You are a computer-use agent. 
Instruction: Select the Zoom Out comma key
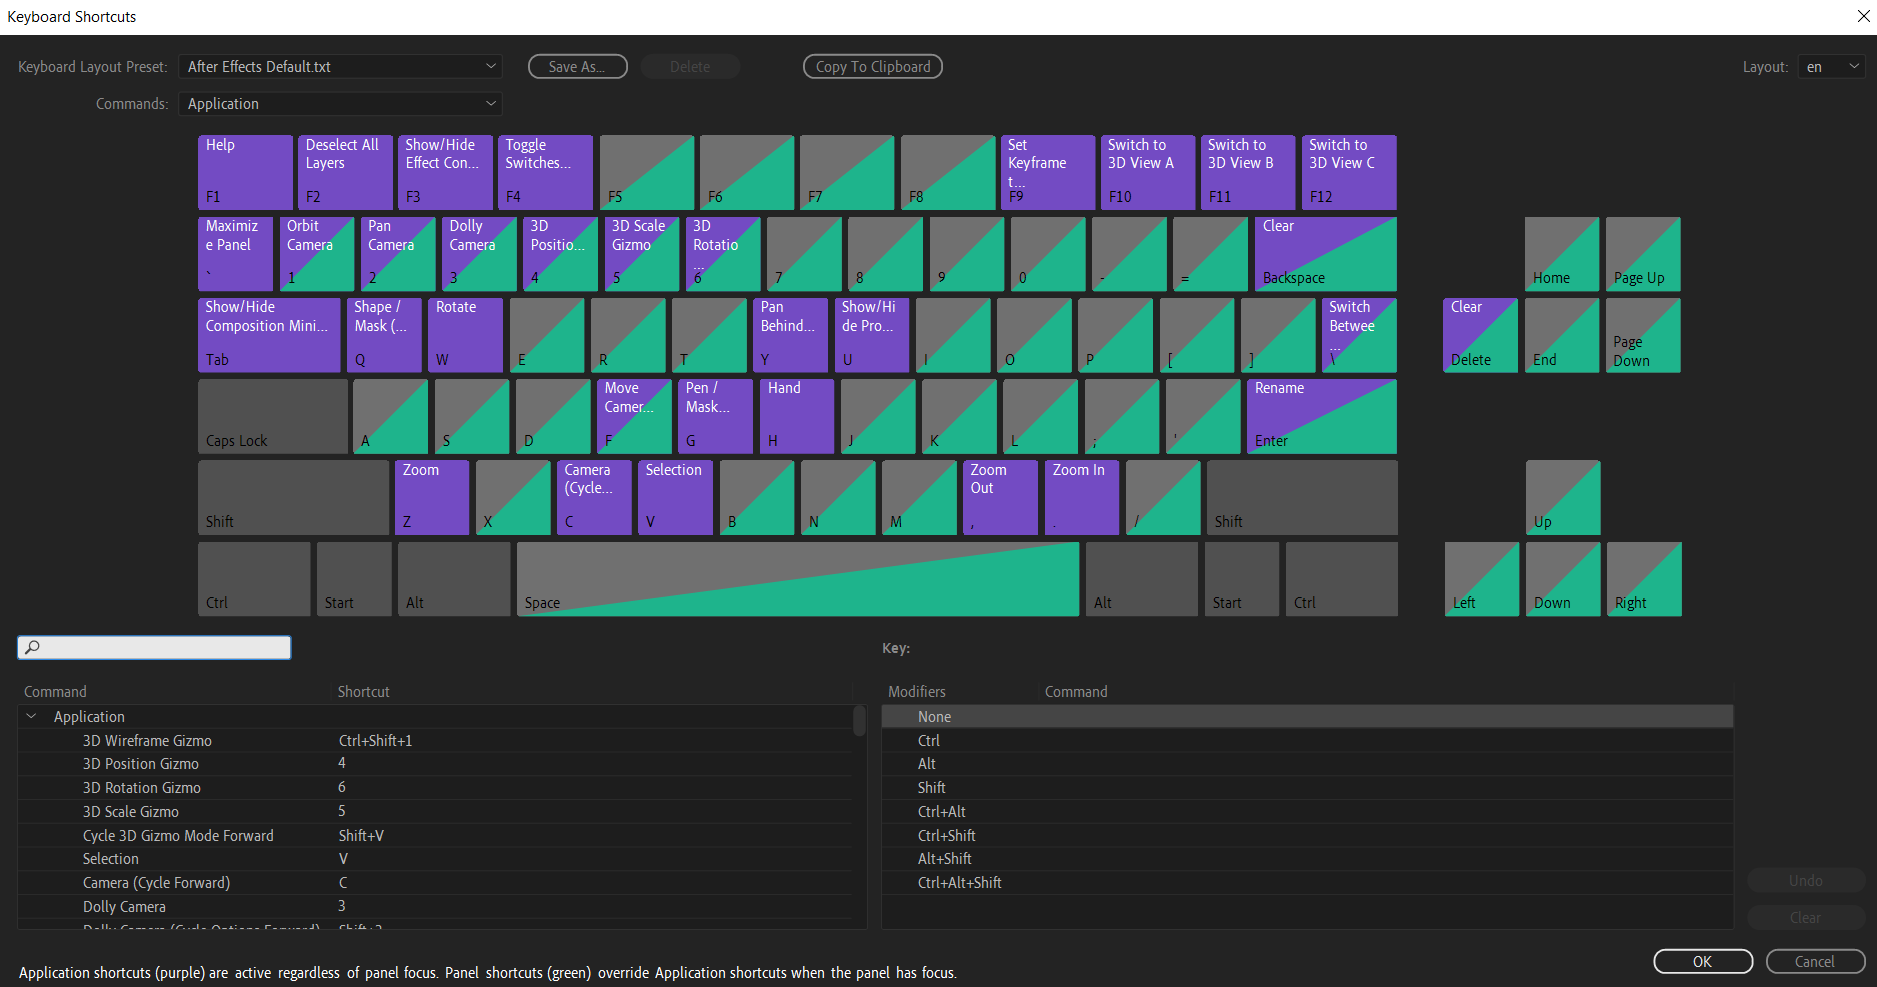coord(1000,497)
